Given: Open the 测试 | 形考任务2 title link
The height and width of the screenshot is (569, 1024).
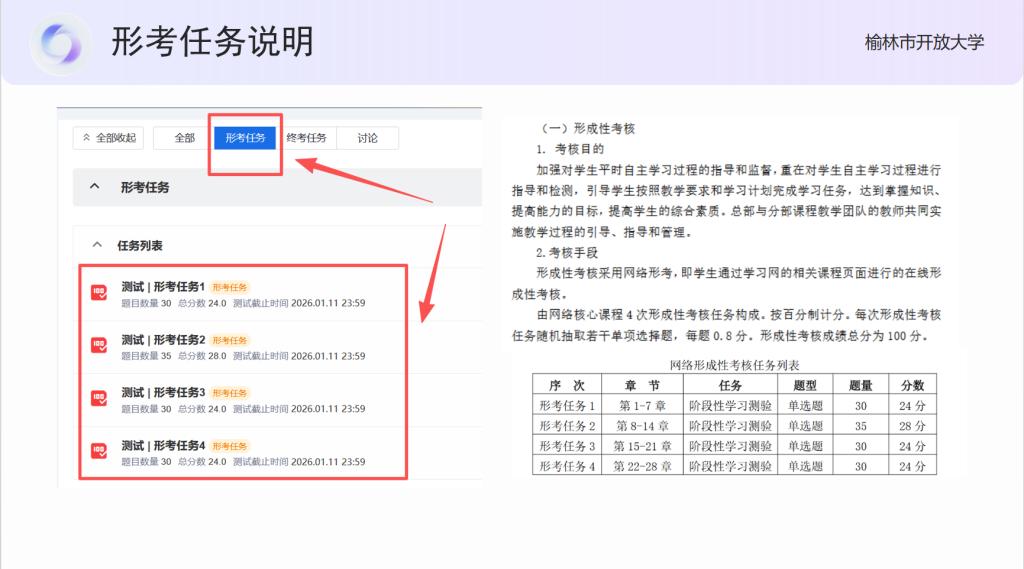Looking at the screenshot, I should [x=163, y=340].
